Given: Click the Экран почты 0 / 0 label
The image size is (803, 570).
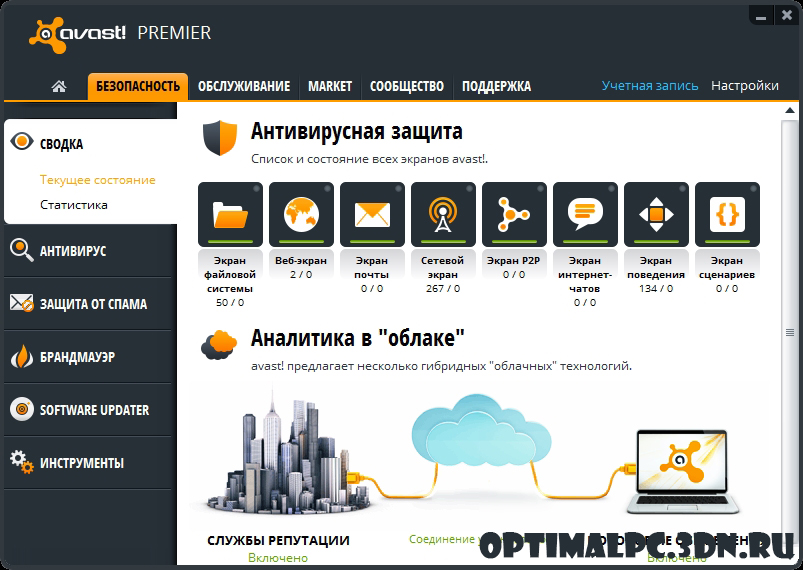Looking at the screenshot, I should (x=372, y=275).
